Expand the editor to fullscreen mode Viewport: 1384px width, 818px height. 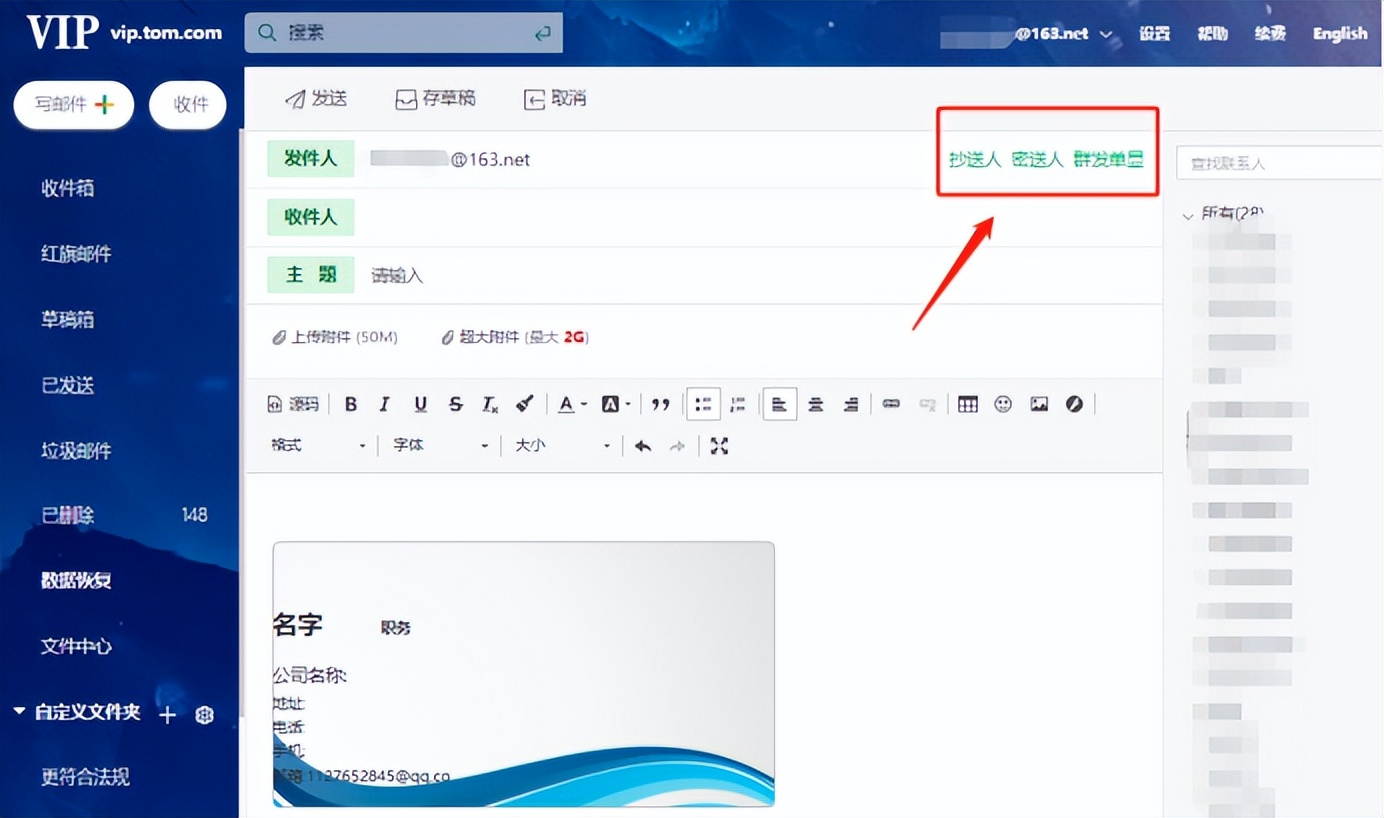pyautogui.click(x=719, y=445)
